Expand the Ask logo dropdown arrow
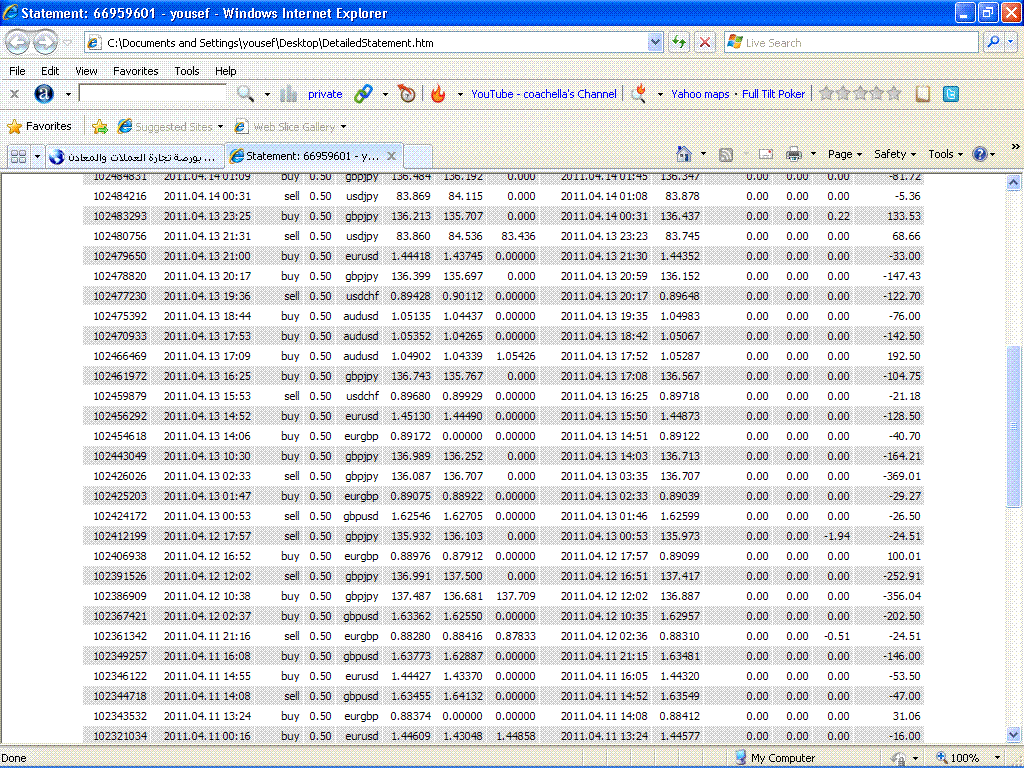1024x768 pixels. point(68,95)
